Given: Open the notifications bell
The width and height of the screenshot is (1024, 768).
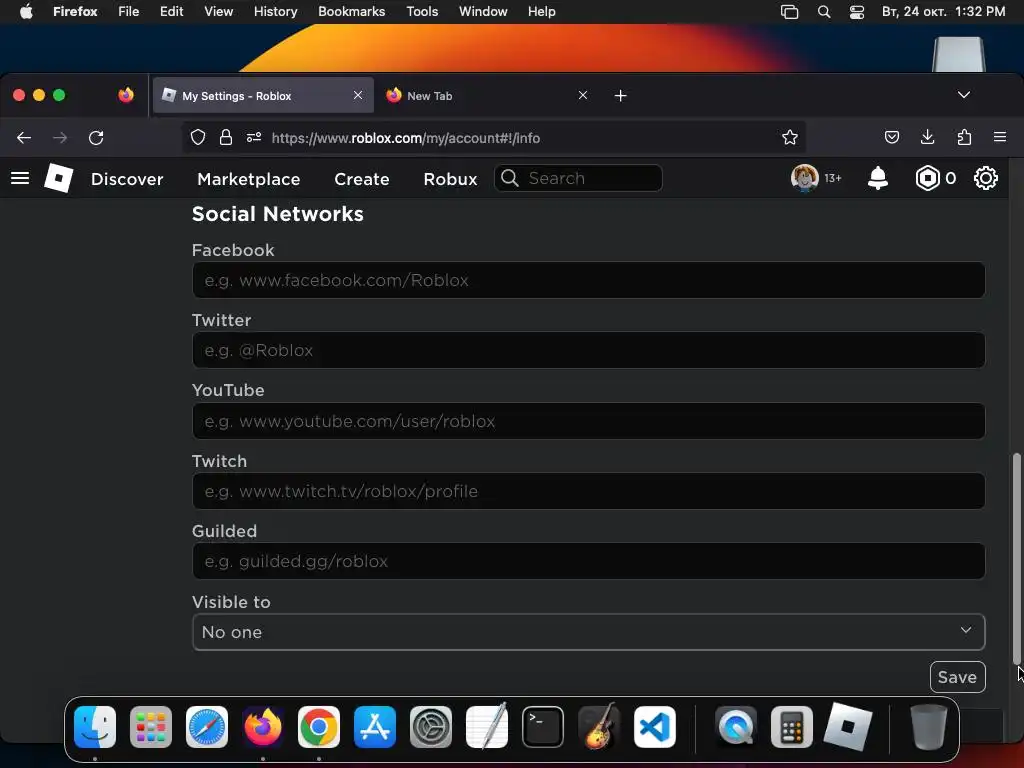Looking at the screenshot, I should coord(878,178).
